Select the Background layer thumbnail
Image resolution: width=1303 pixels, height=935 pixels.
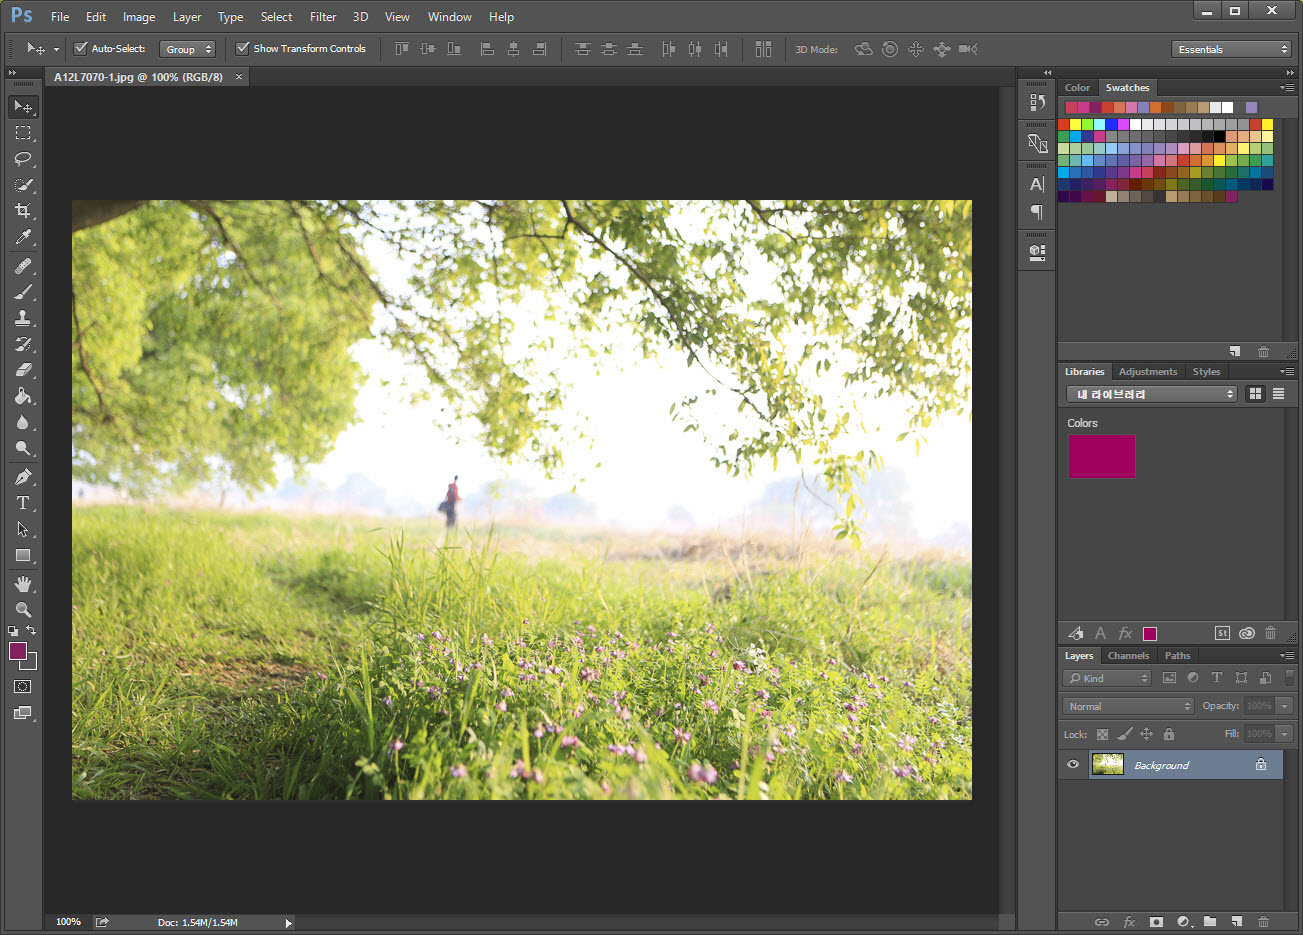(x=1107, y=765)
